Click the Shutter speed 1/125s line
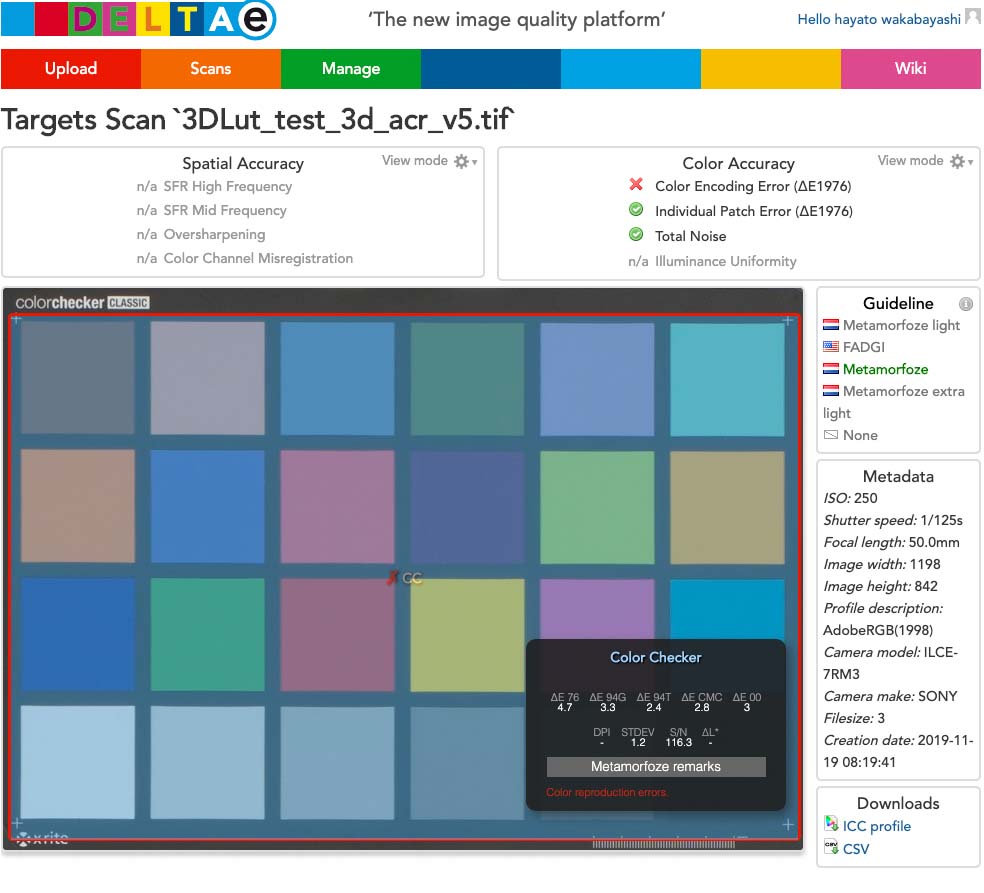984x893 pixels. [x=893, y=520]
